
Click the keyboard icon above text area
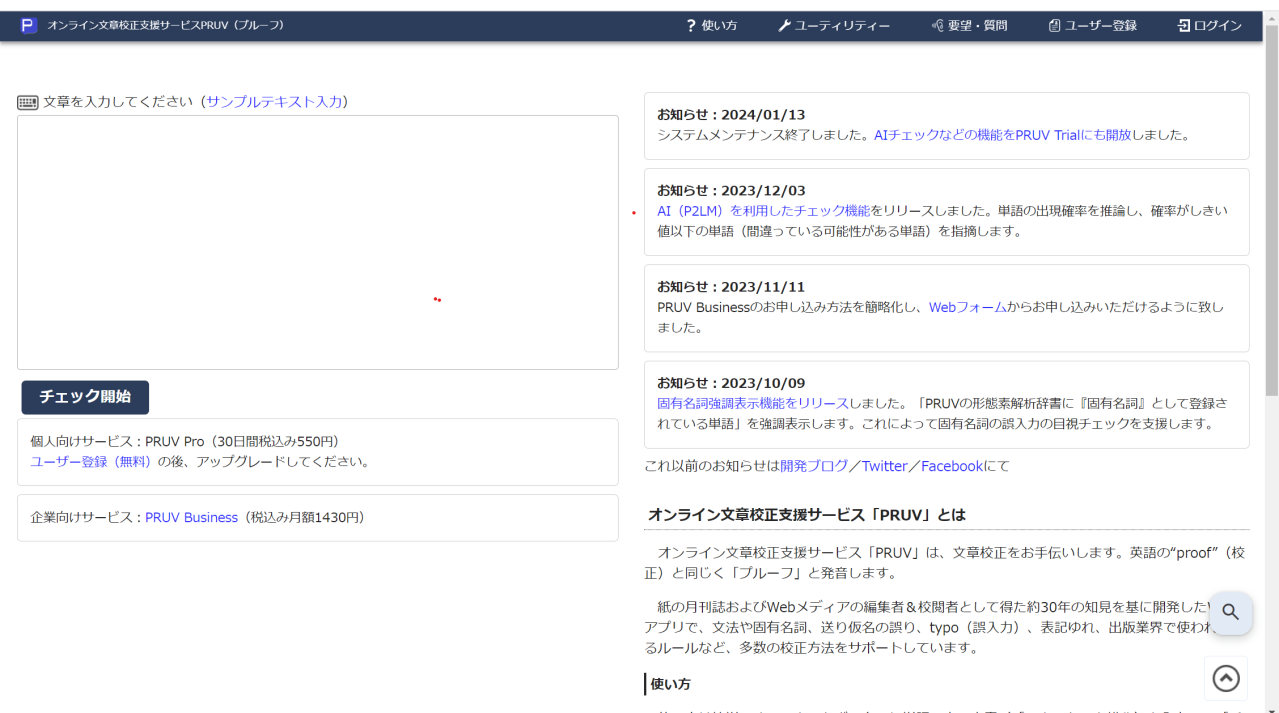click(x=28, y=102)
